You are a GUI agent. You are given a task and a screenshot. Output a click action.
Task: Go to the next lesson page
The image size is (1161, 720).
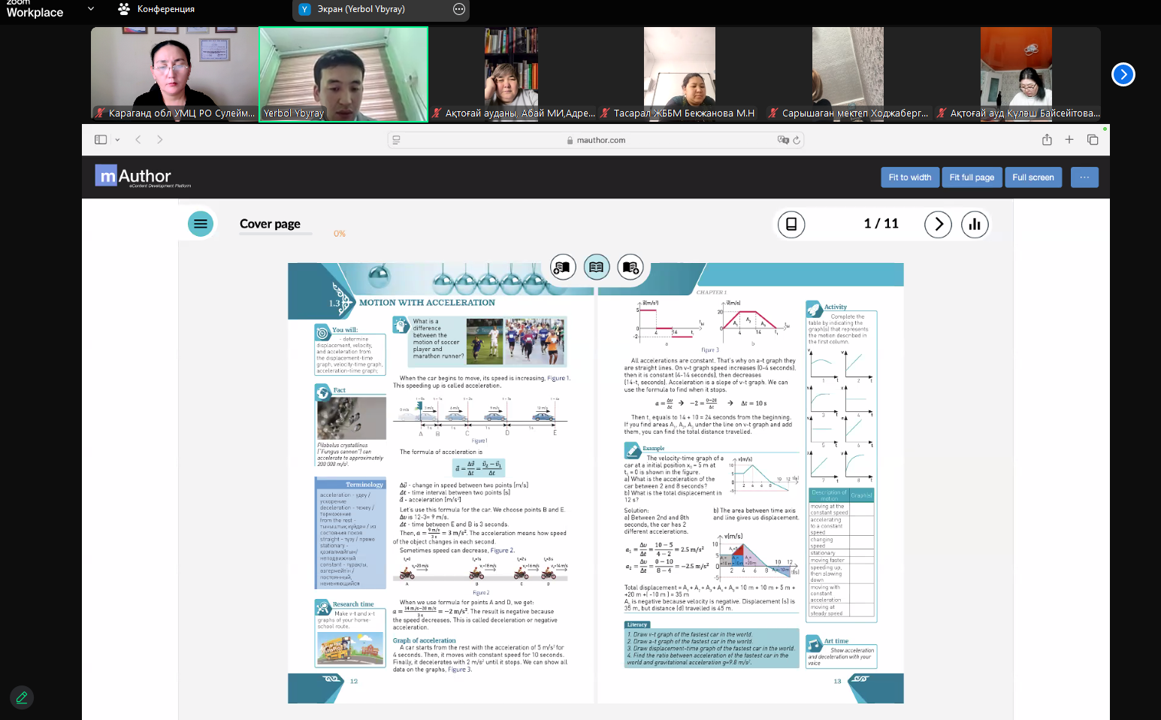937,224
